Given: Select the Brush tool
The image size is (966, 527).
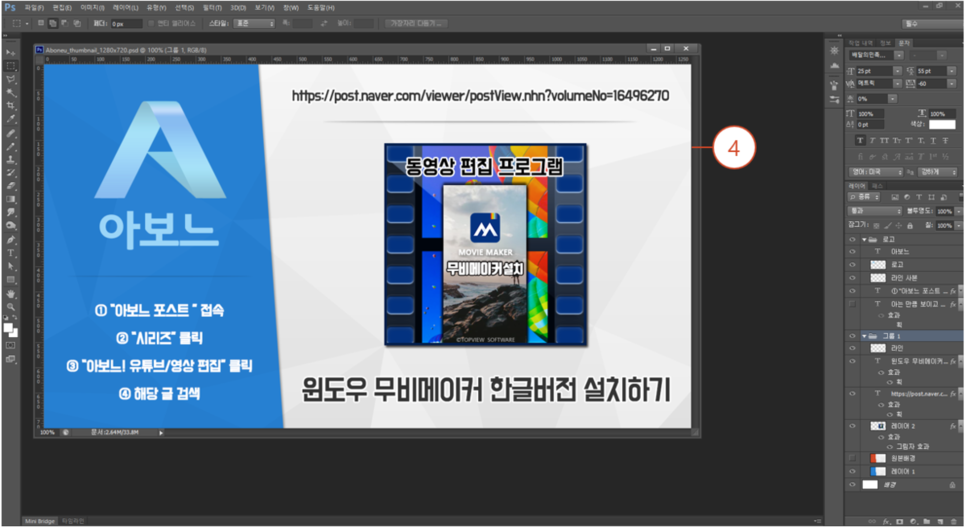Looking at the screenshot, I should click(10, 146).
